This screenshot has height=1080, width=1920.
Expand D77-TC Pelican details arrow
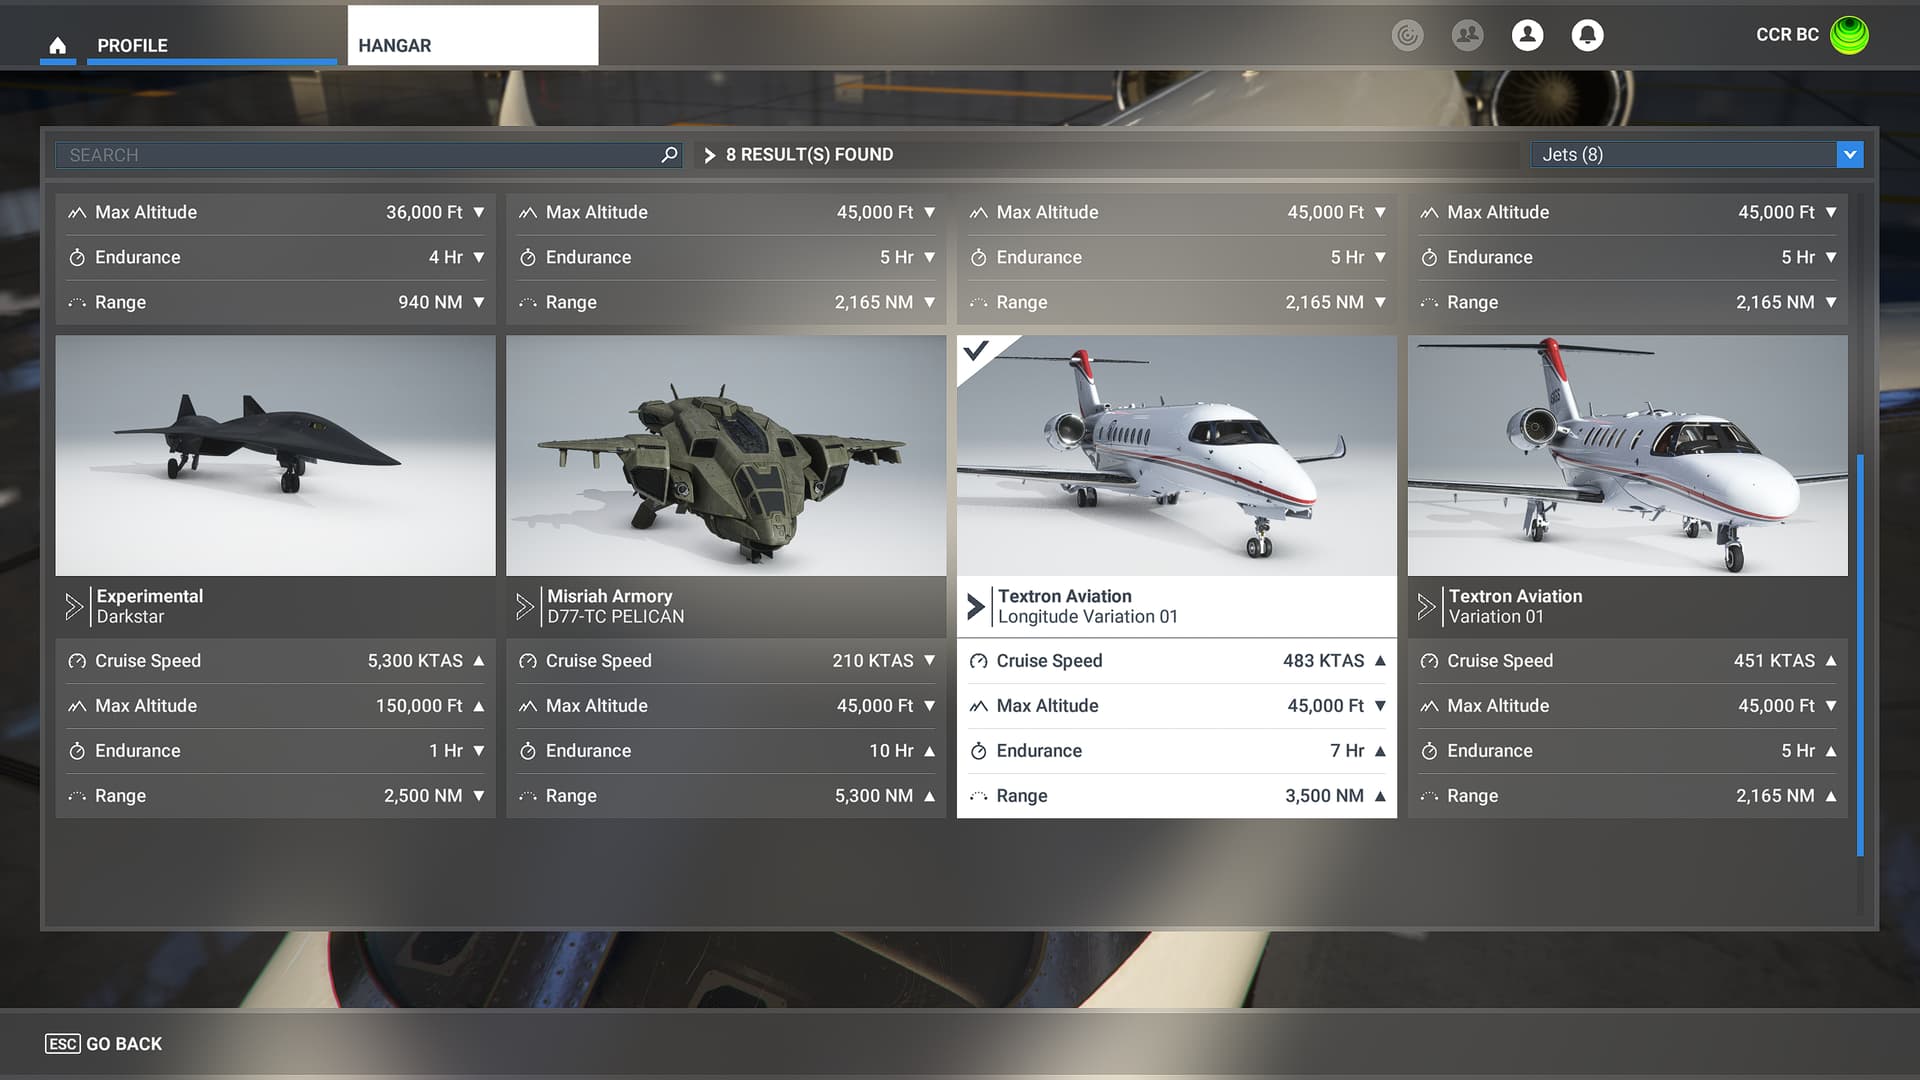click(x=524, y=606)
